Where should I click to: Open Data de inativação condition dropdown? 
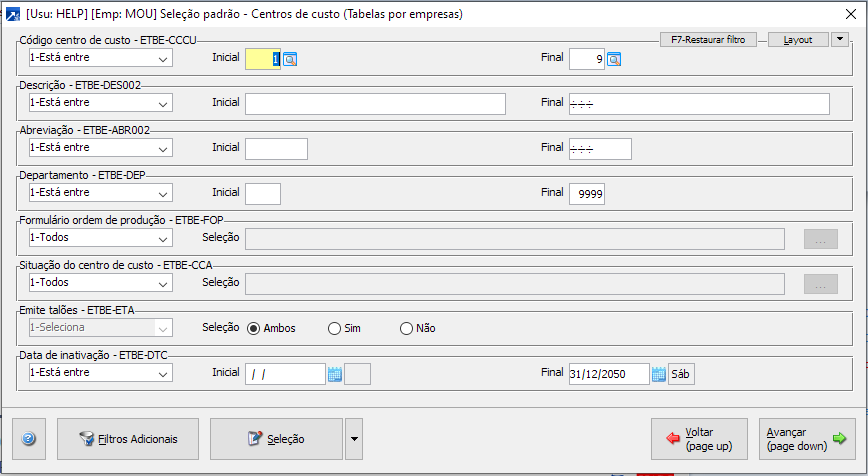pyautogui.click(x=101, y=372)
